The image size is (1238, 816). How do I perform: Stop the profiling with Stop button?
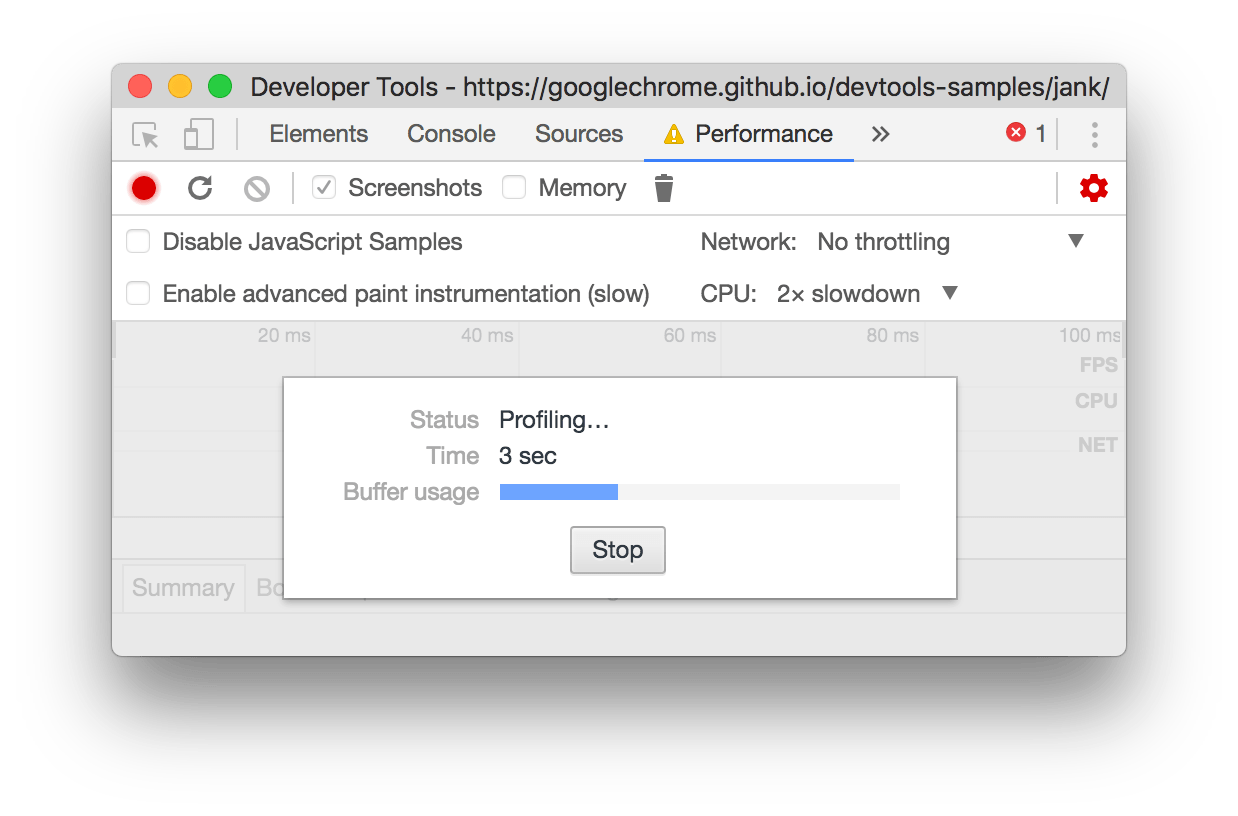click(x=618, y=550)
